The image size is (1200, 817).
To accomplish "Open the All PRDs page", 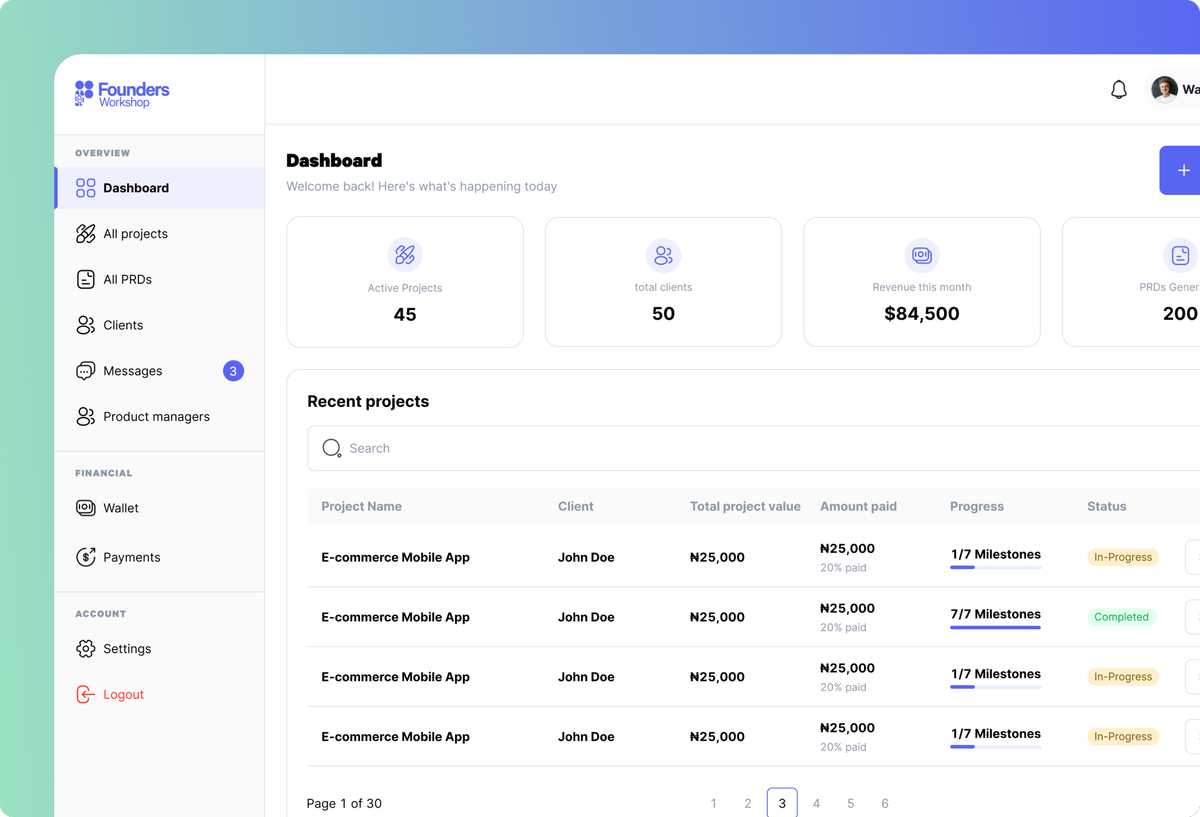I will [127, 280].
